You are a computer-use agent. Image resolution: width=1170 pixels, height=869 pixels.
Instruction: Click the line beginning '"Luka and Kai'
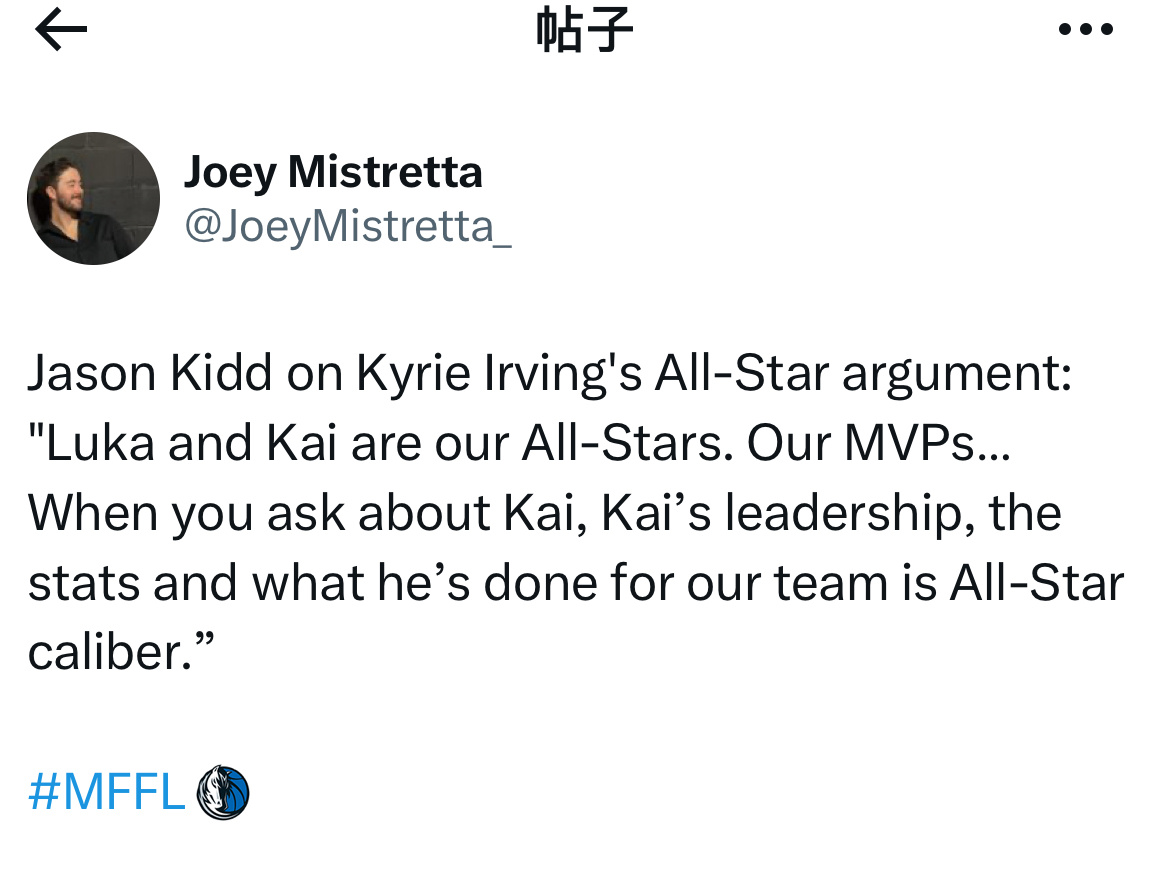tap(519, 443)
